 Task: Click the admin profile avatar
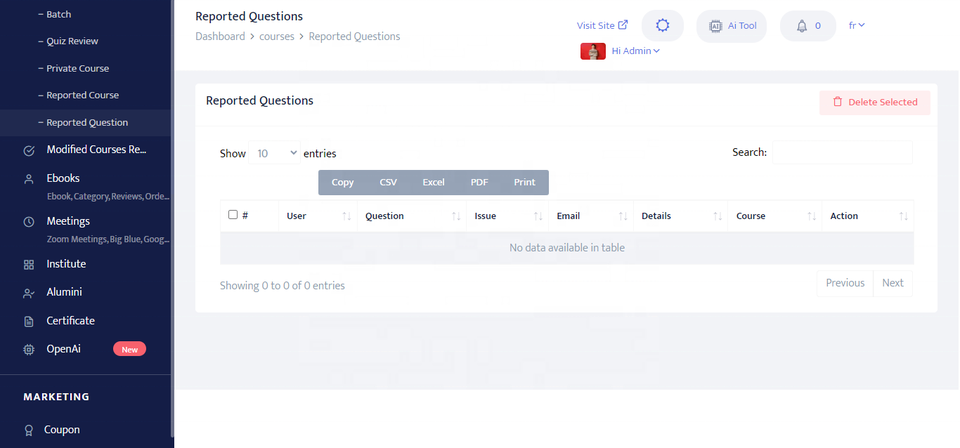[593, 51]
